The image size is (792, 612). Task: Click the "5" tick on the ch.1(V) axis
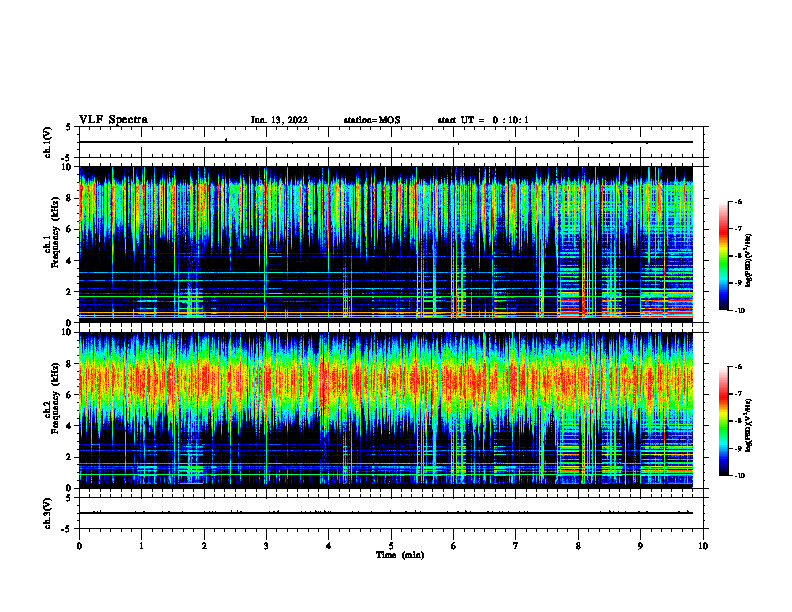[68, 127]
